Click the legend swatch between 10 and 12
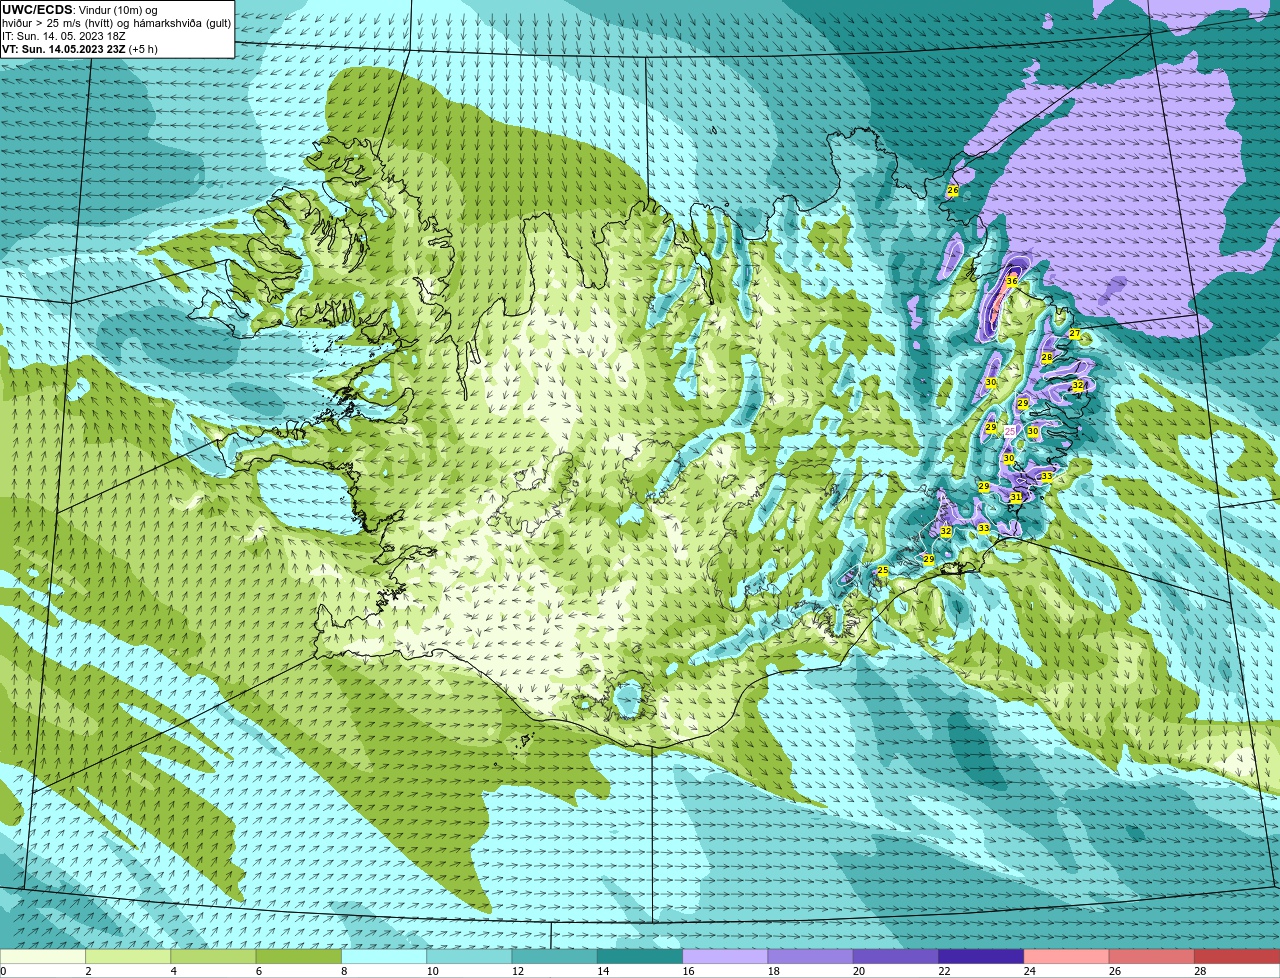The height and width of the screenshot is (978, 1280). click(x=469, y=956)
